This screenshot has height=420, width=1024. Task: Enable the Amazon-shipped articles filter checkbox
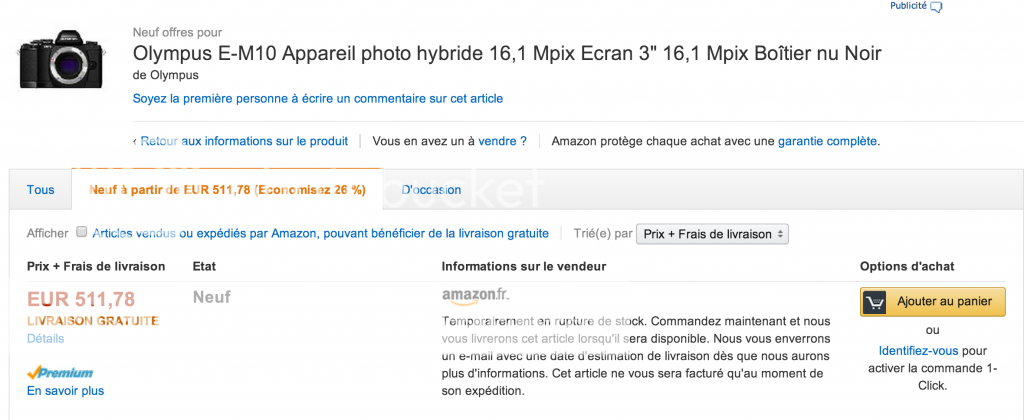82,233
